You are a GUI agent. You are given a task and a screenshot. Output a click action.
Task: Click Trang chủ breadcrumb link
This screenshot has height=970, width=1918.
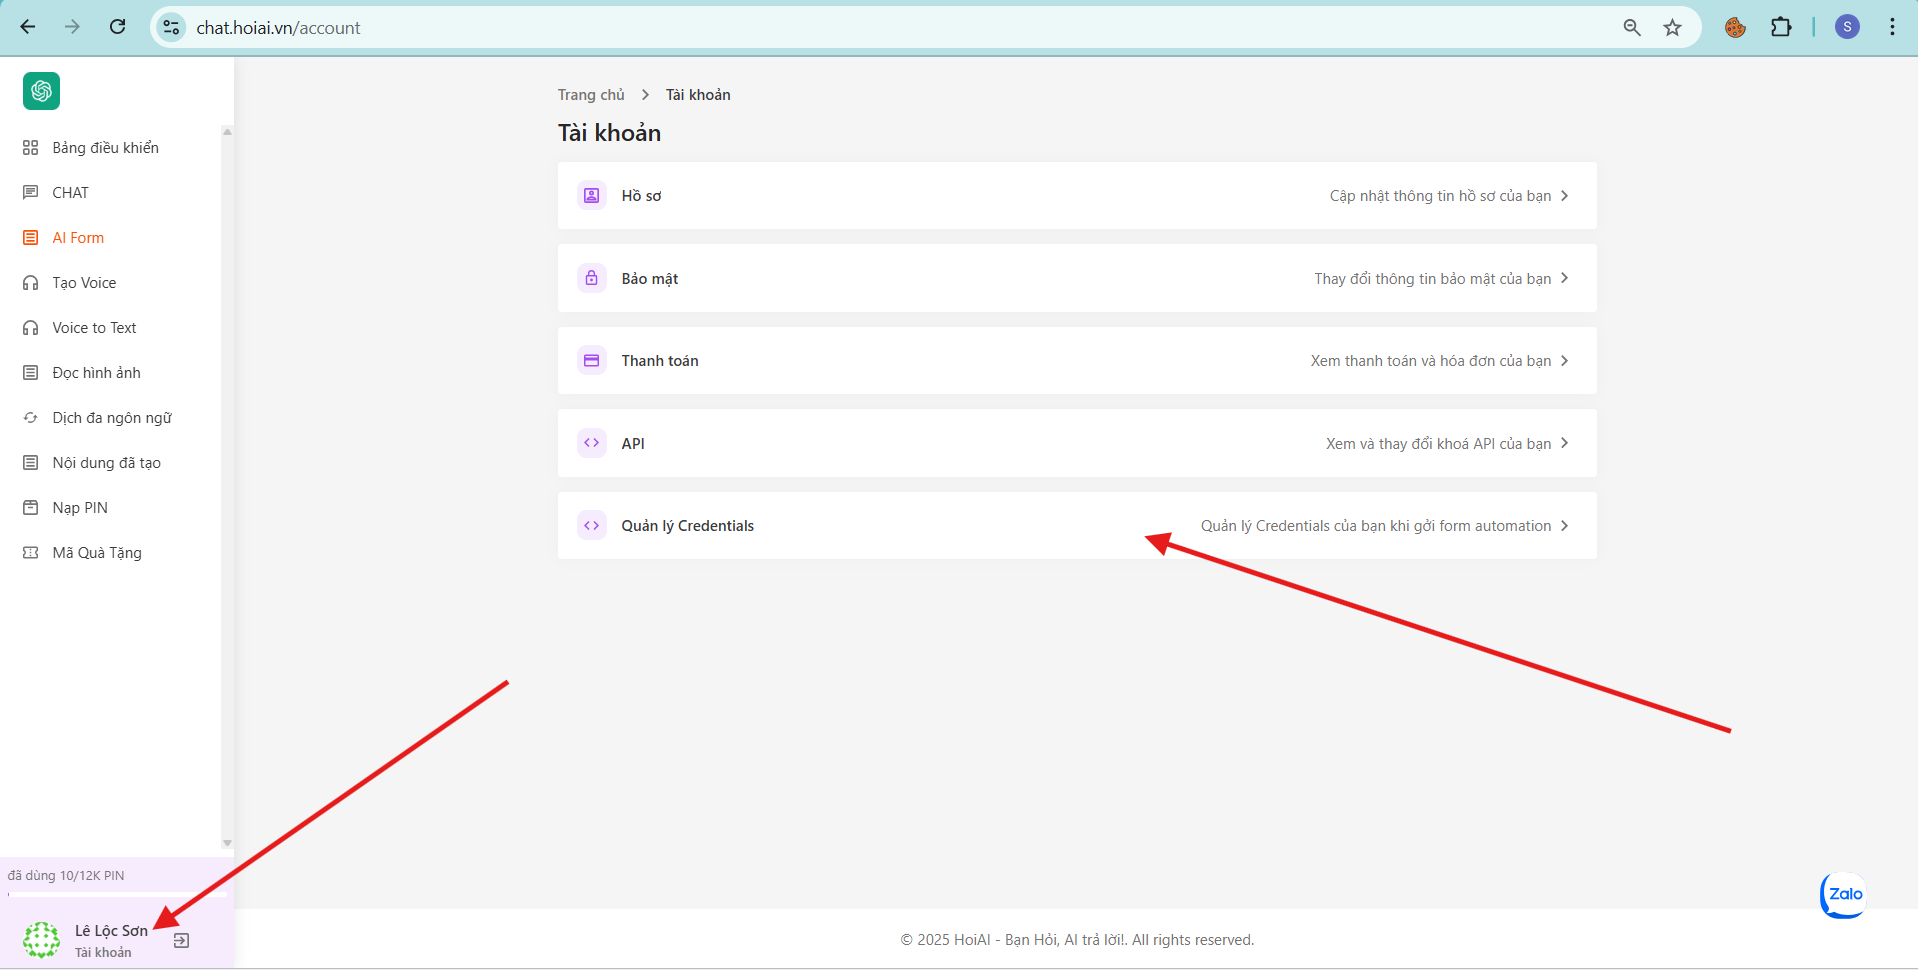[x=590, y=95]
